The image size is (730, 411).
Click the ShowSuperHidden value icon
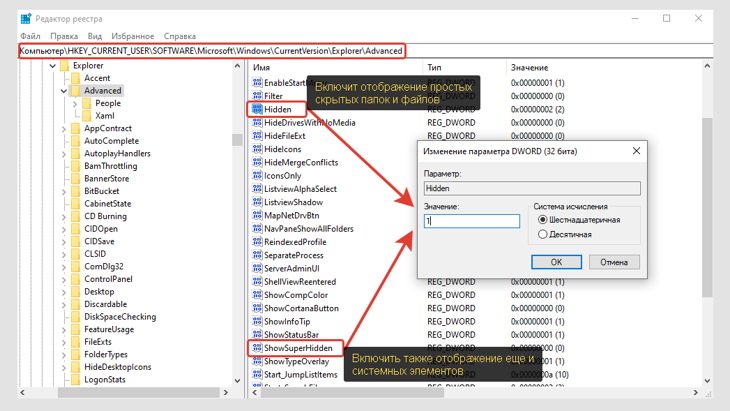pos(257,348)
